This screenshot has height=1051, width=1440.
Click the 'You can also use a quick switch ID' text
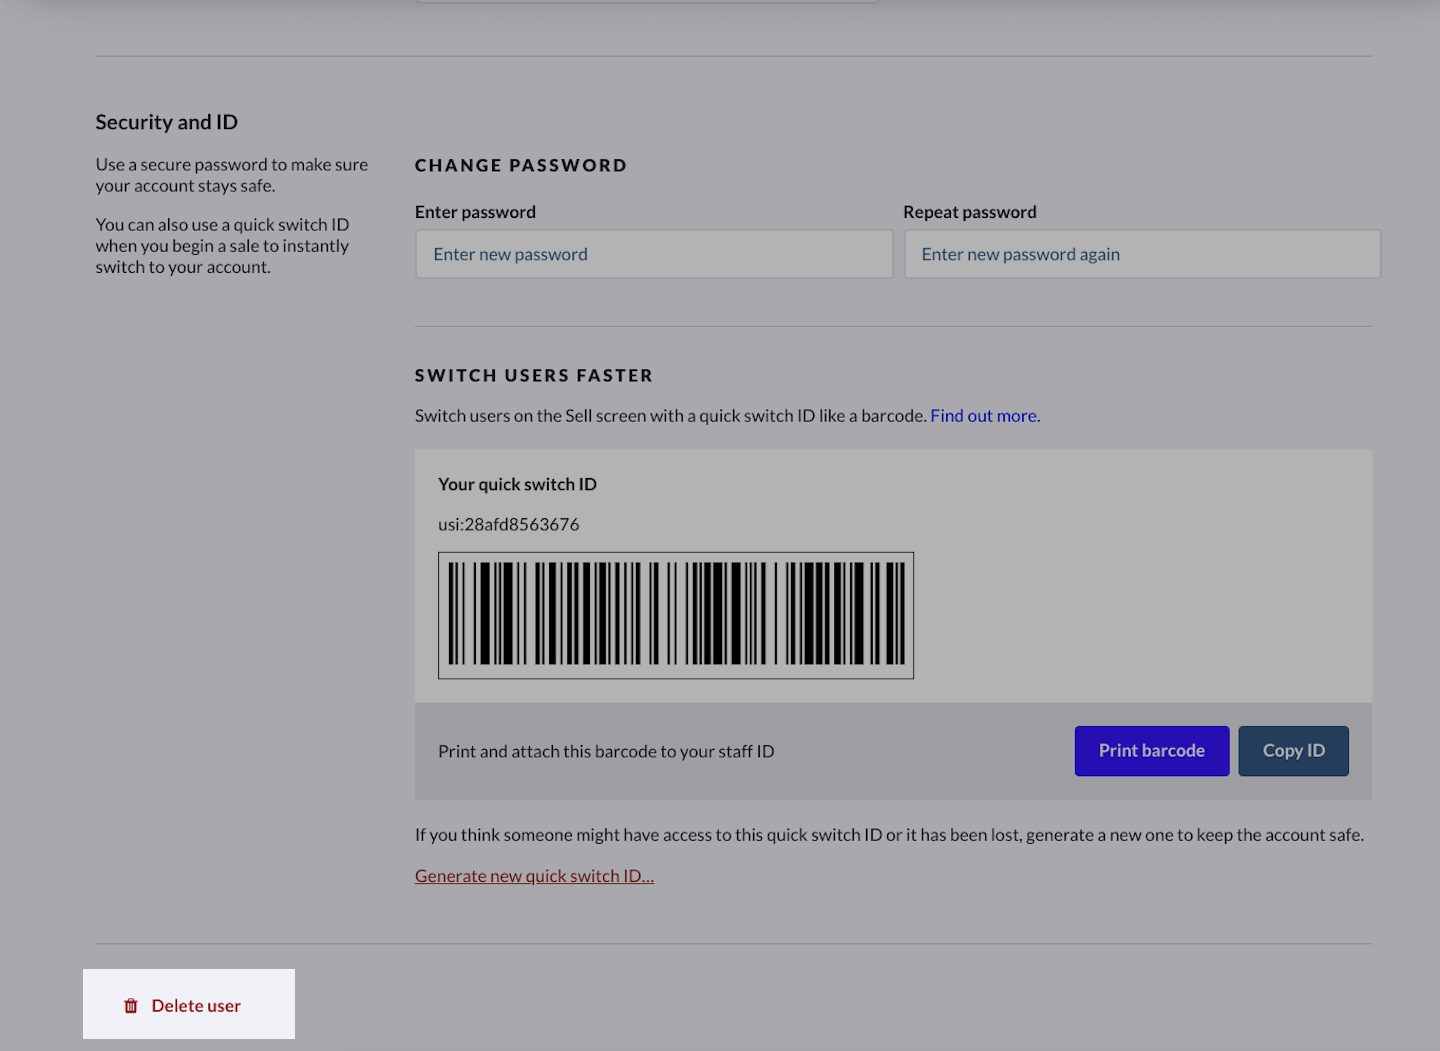coord(223,246)
